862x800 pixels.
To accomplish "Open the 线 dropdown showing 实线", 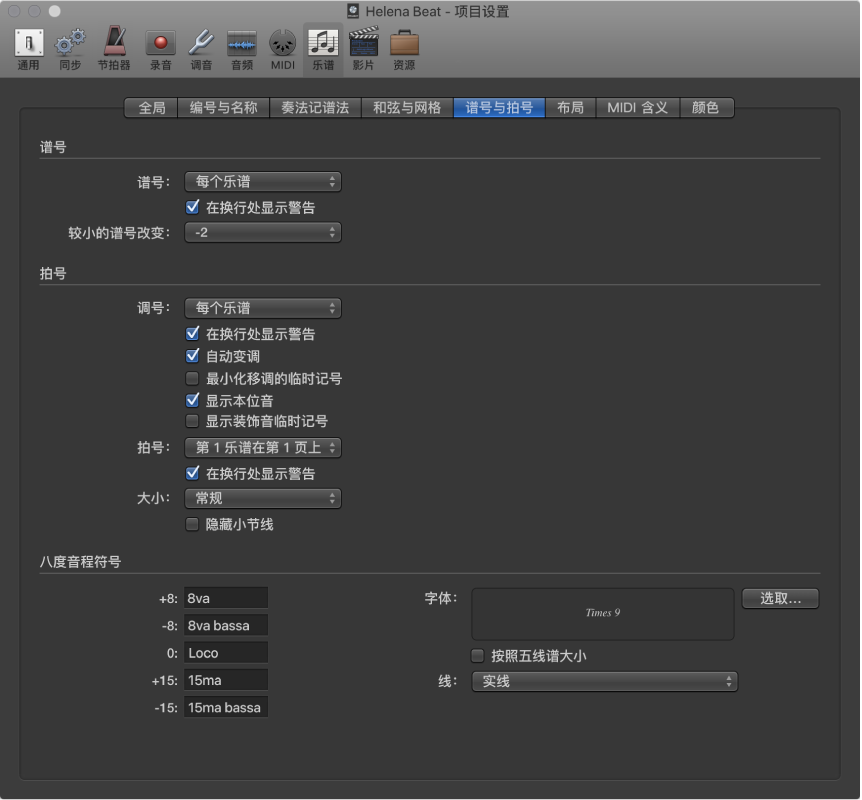I will coord(604,681).
